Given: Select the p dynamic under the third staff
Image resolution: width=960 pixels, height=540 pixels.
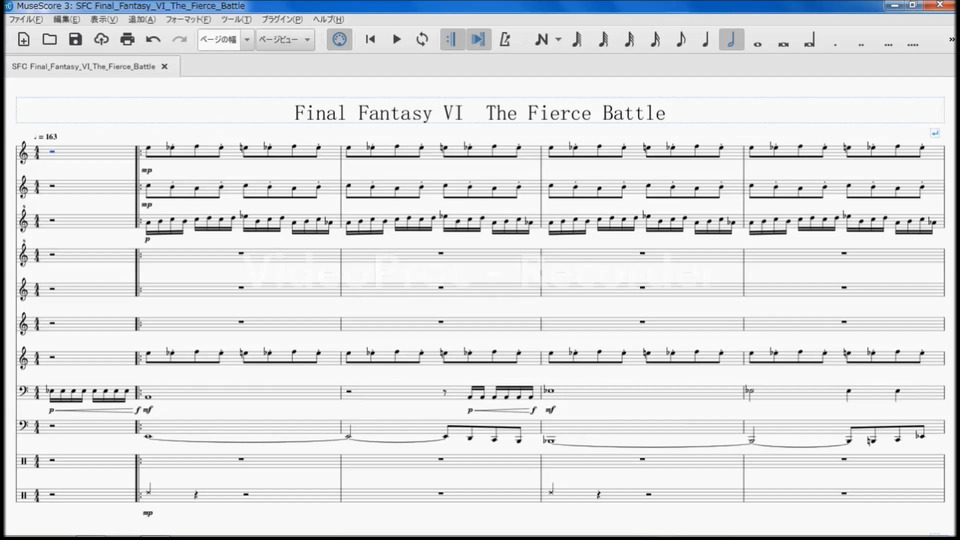Looking at the screenshot, I should [x=147, y=240].
